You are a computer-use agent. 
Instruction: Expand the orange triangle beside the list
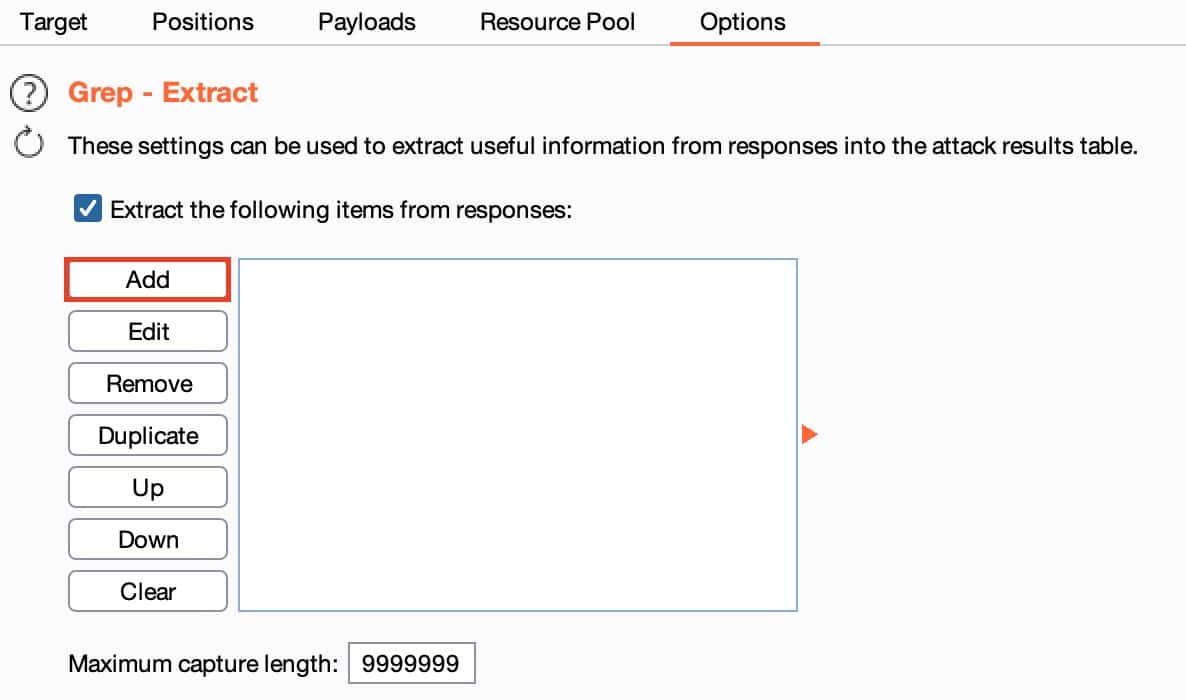(x=810, y=434)
